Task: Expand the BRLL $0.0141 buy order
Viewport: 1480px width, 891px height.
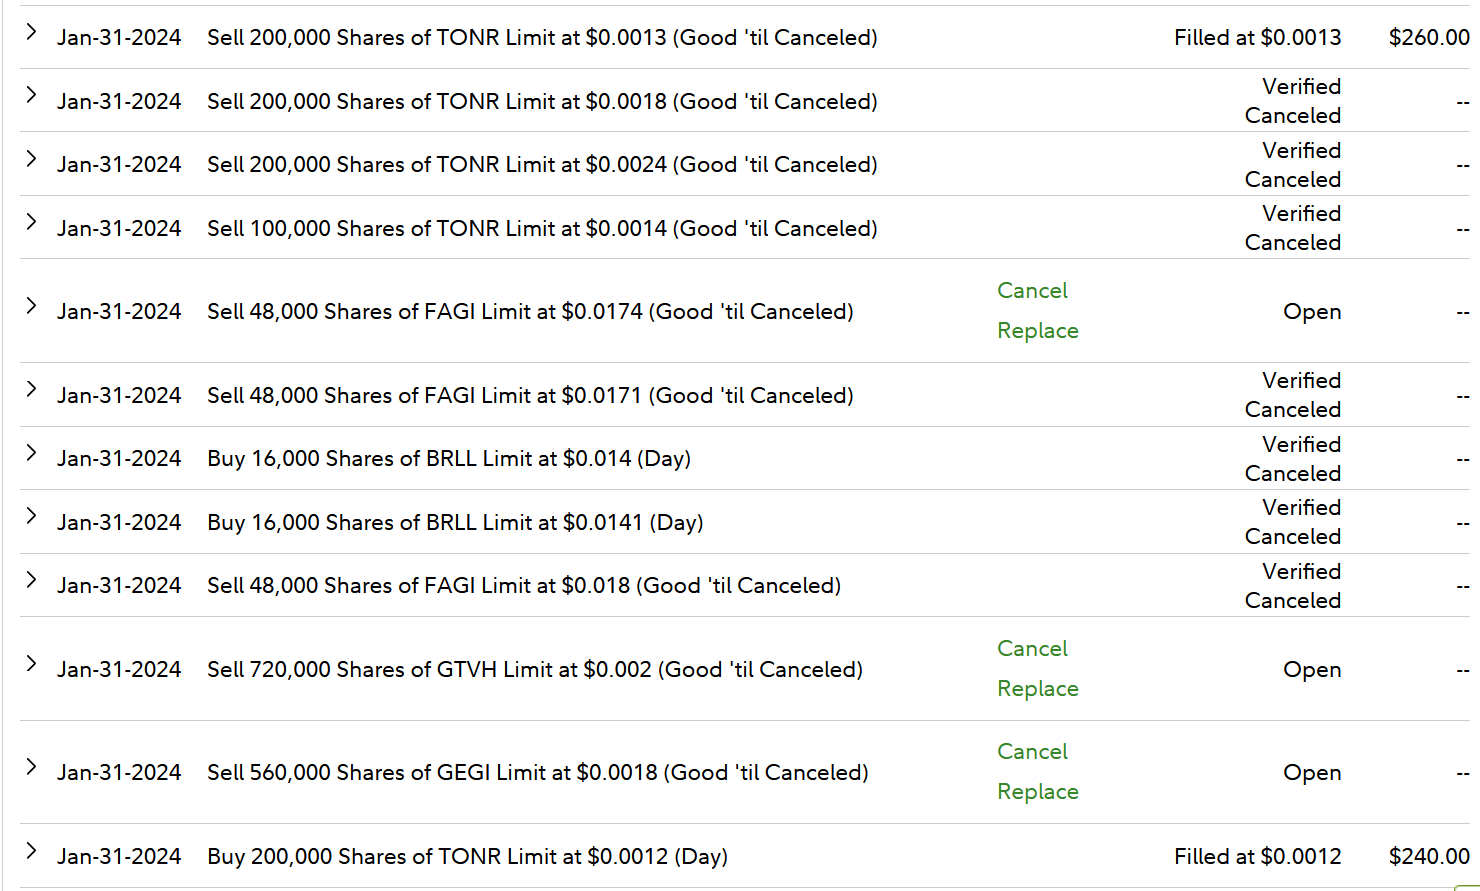Action: 31,516
